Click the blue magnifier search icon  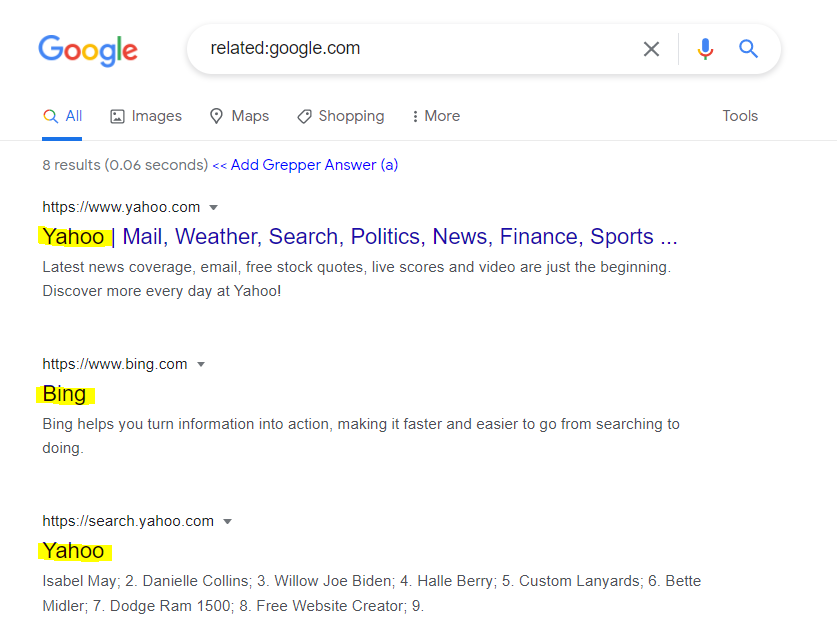click(x=748, y=49)
